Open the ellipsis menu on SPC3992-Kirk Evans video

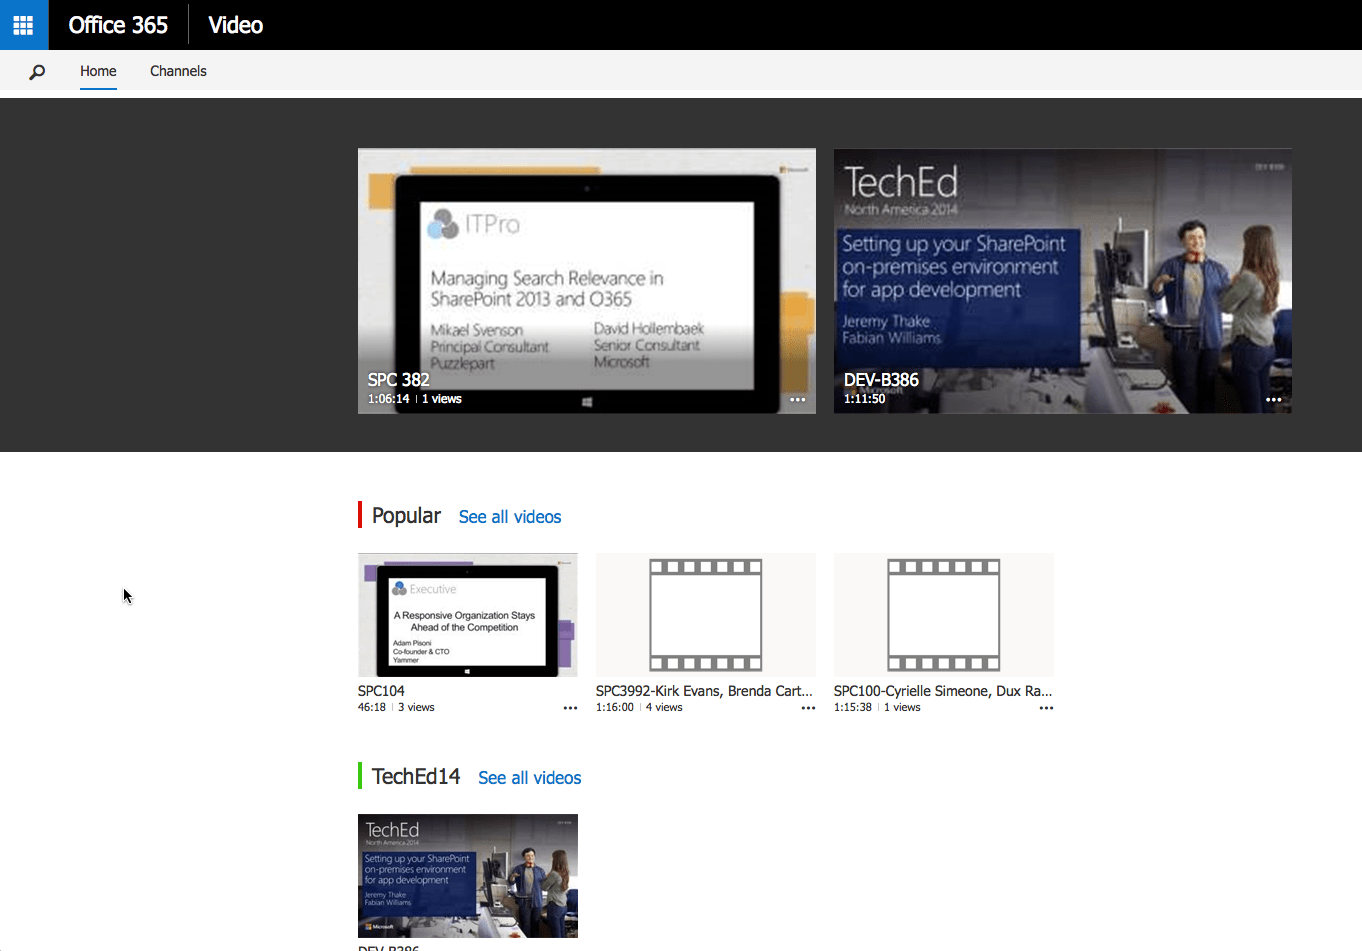[x=808, y=708]
